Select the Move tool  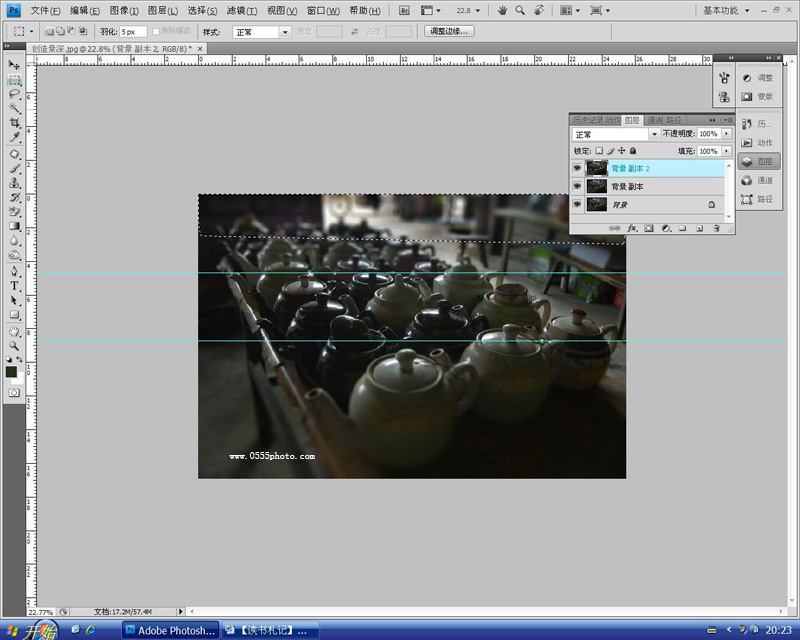tap(14, 64)
